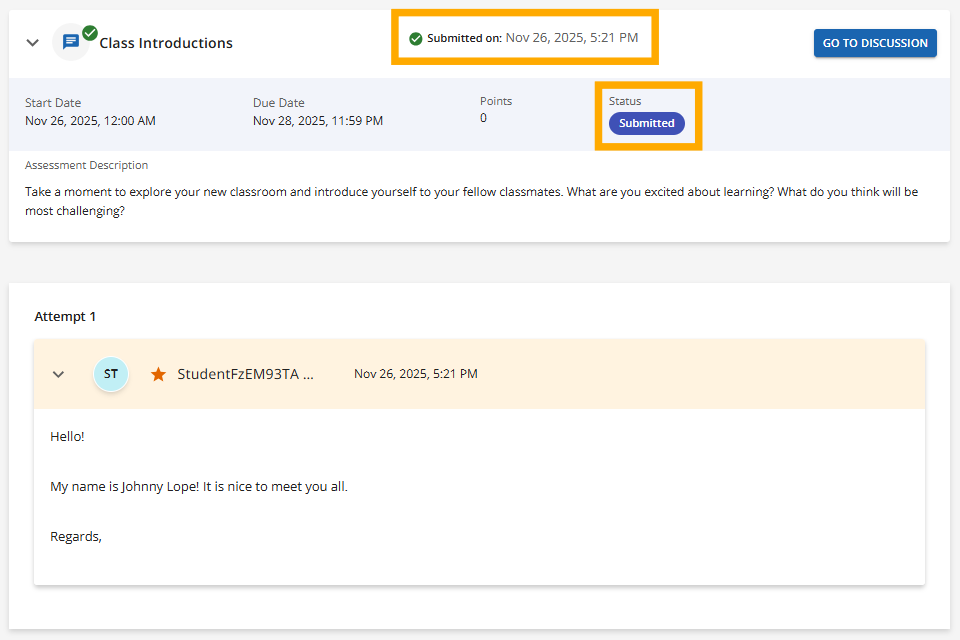Click the Start Date value Nov 26, 2025
This screenshot has height=640, width=960.
click(x=90, y=121)
